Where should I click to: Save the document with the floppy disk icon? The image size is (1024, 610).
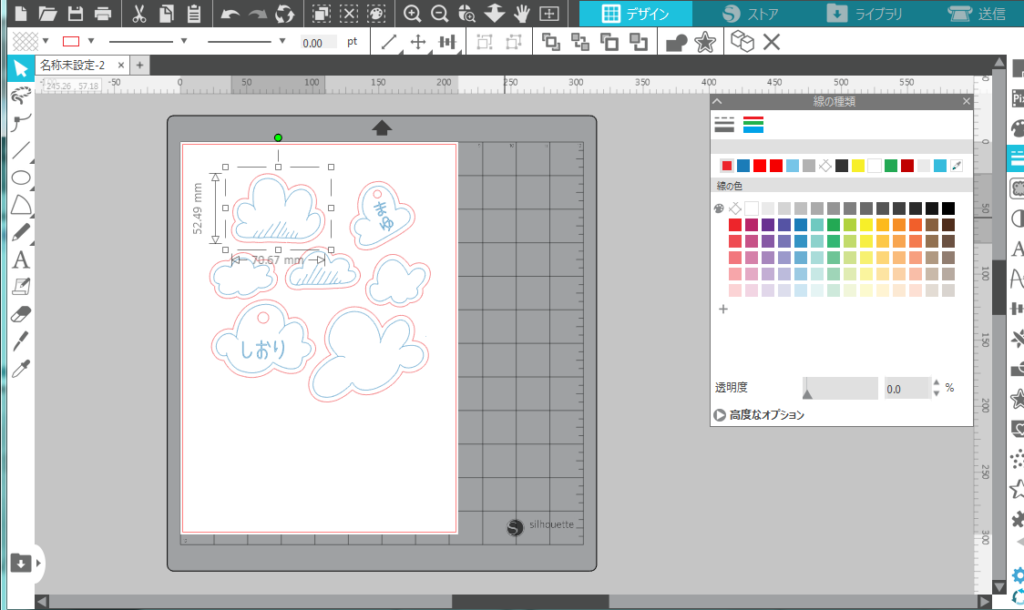click(x=75, y=13)
